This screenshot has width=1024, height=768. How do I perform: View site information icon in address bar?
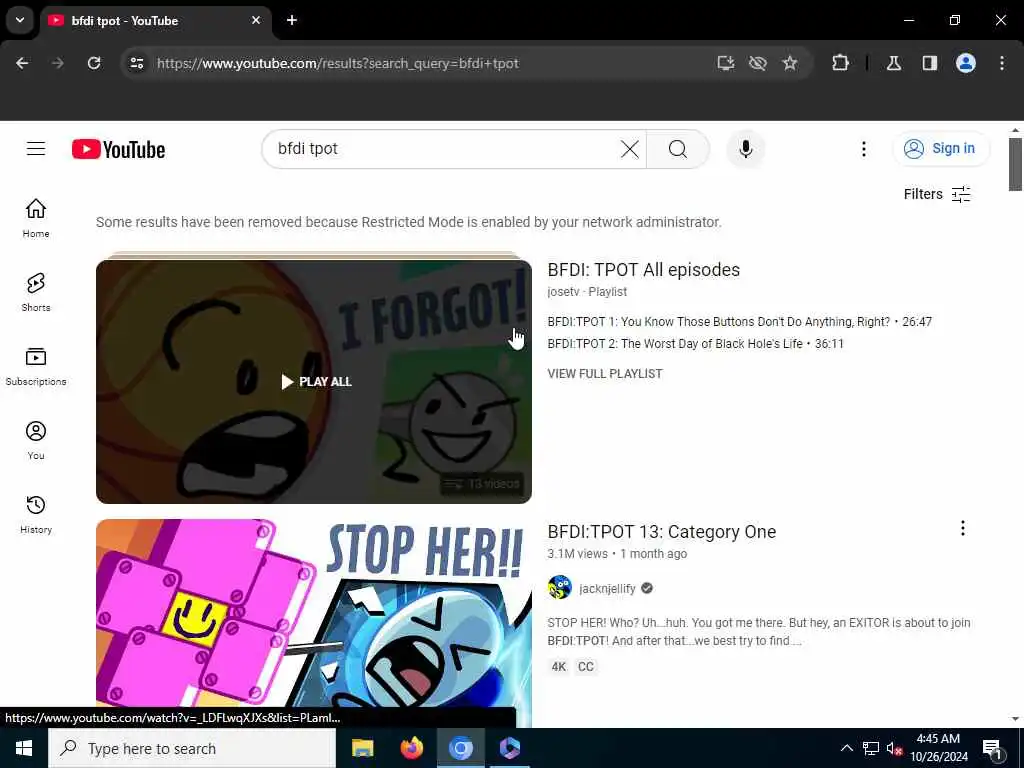click(x=136, y=63)
